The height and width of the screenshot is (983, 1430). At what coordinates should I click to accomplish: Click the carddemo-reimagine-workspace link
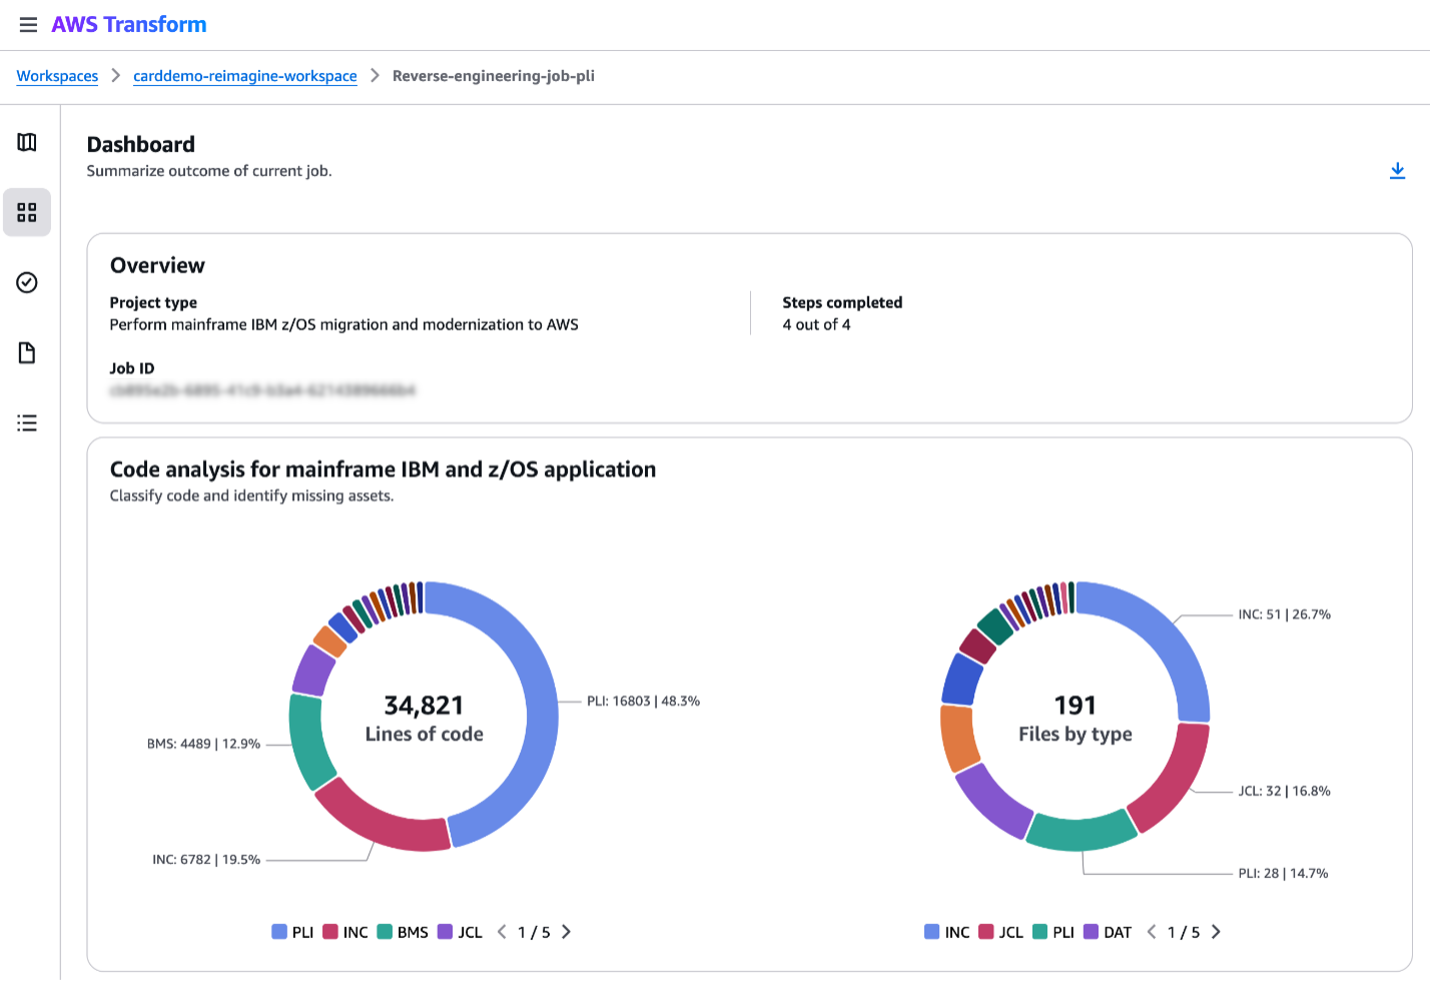[245, 76]
